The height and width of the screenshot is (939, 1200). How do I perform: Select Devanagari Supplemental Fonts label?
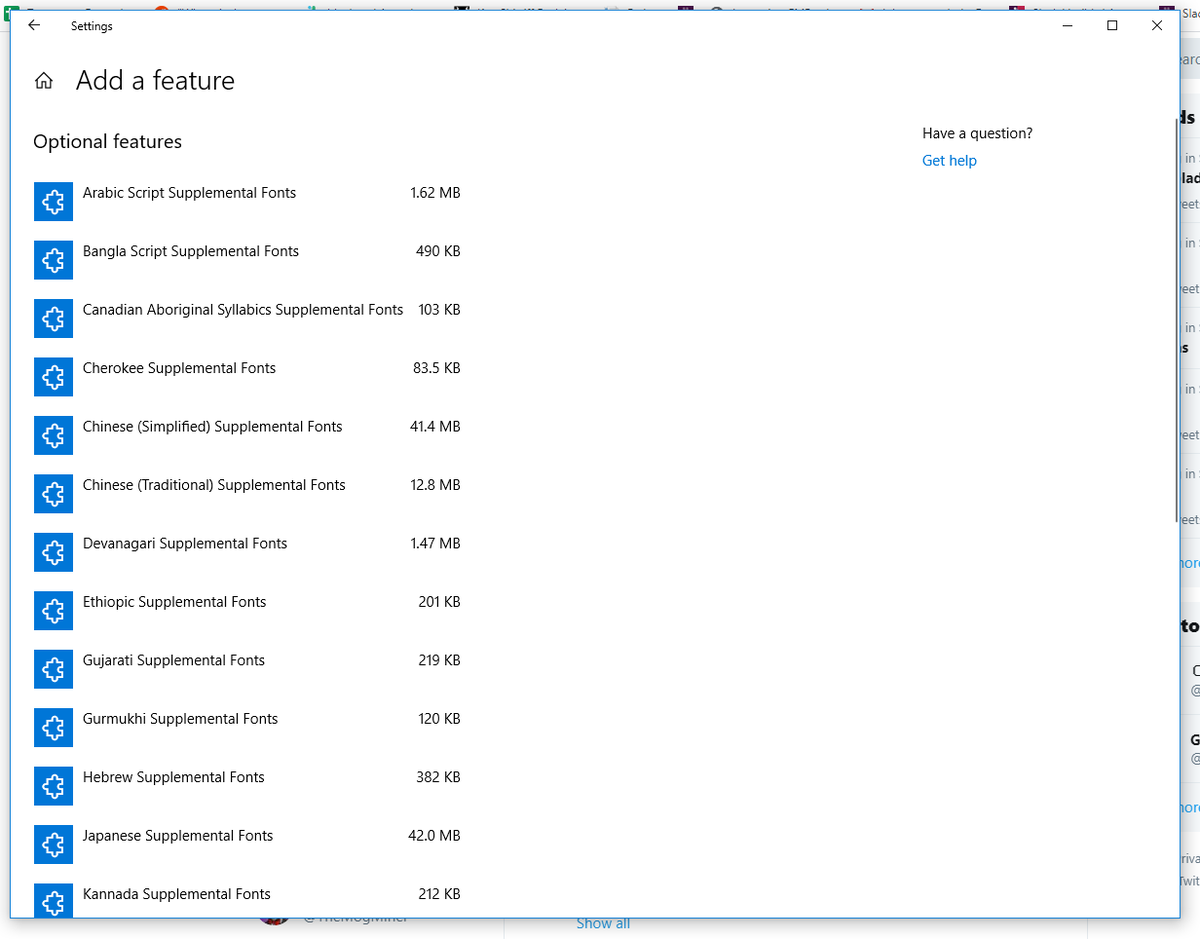pos(185,544)
